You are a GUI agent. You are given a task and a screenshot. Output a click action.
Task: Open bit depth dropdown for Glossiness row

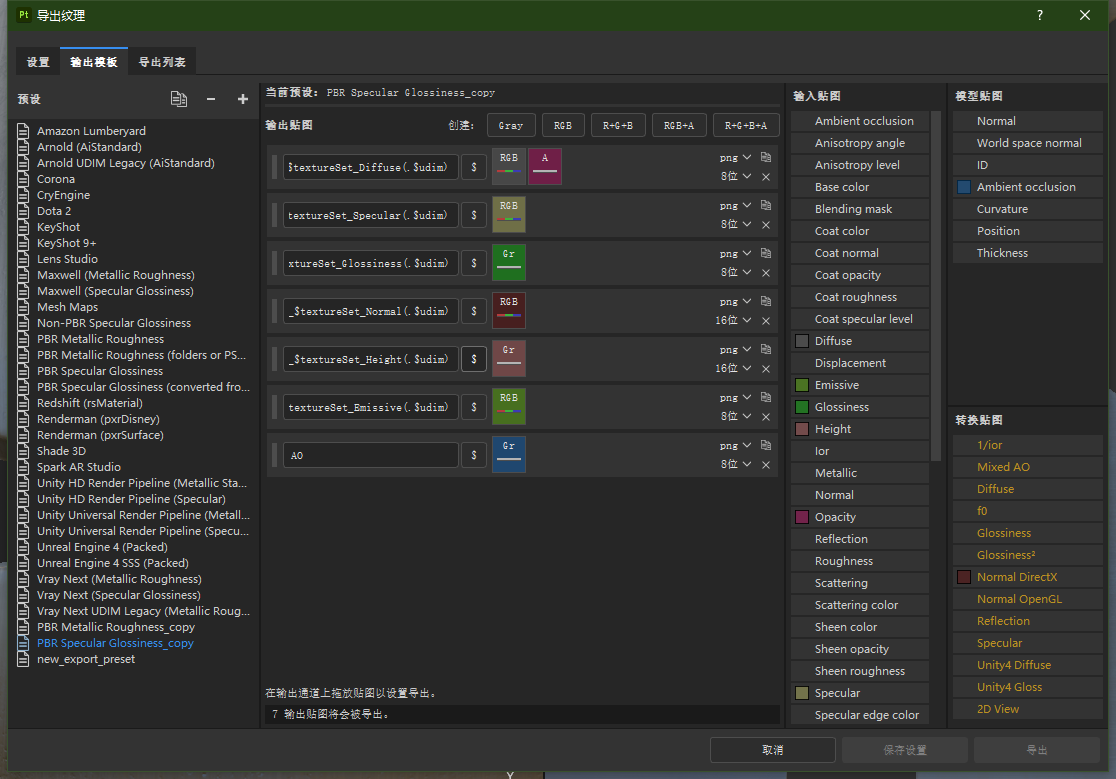tap(736, 272)
